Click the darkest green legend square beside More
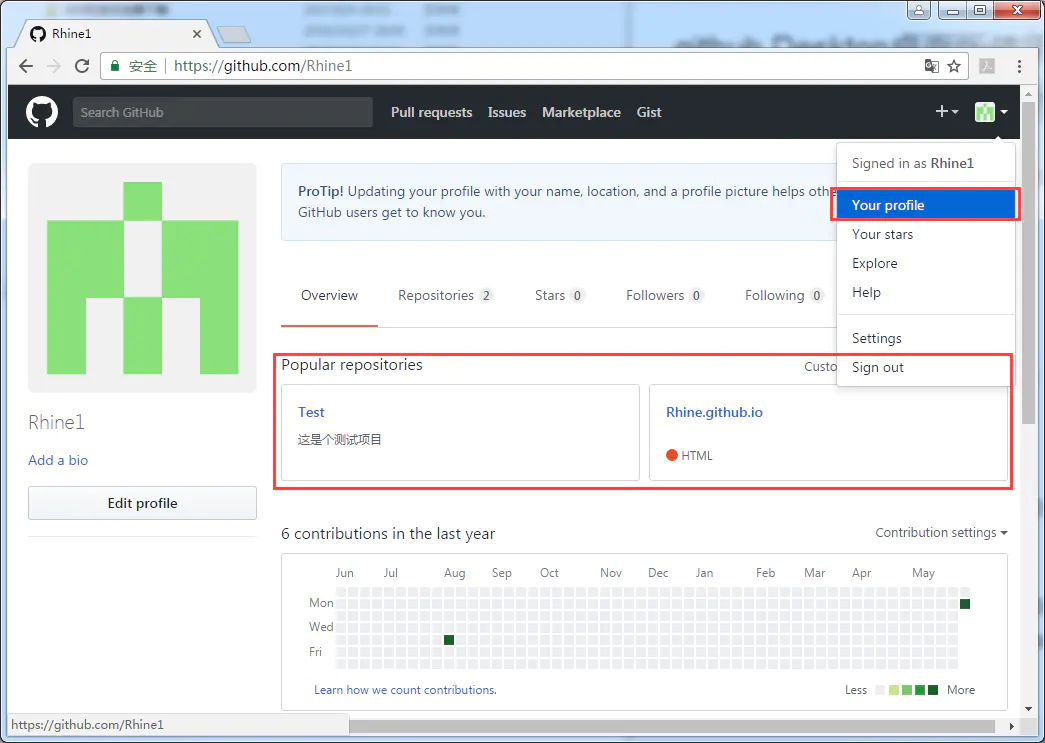The width and height of the screenshot is (1045, 743). (x=933, y=690)
